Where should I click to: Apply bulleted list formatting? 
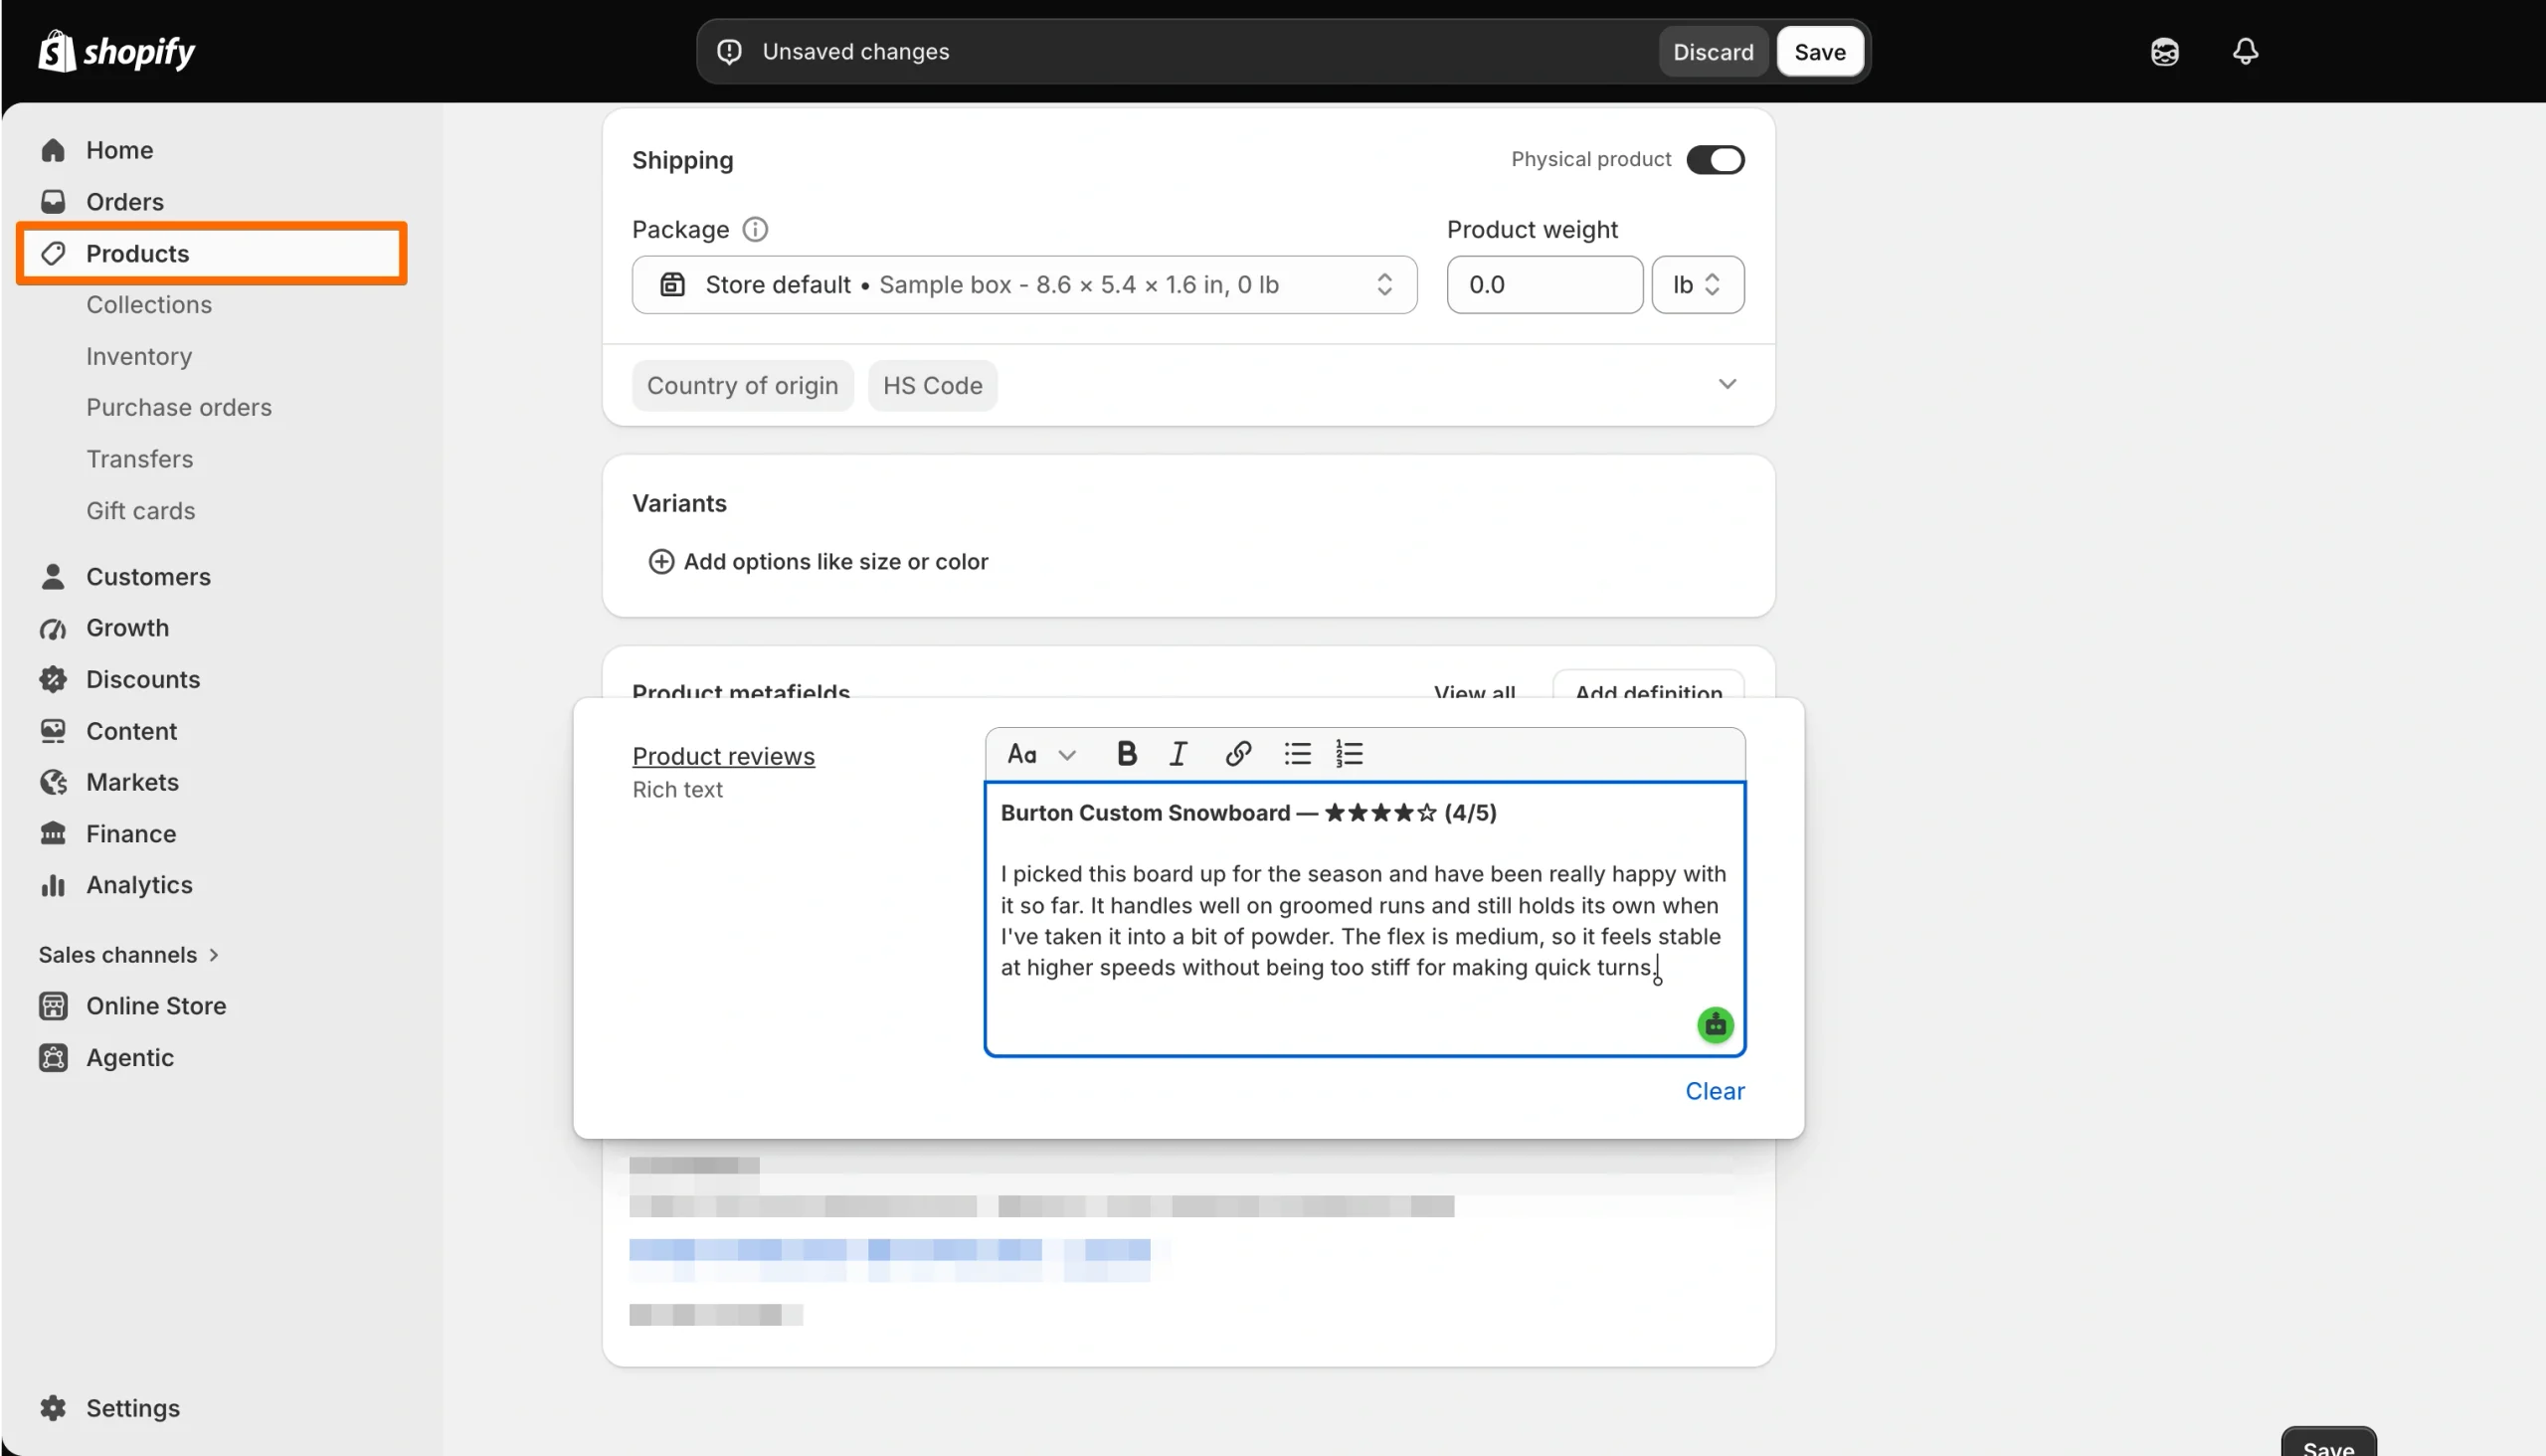(x=1297, y=754)
